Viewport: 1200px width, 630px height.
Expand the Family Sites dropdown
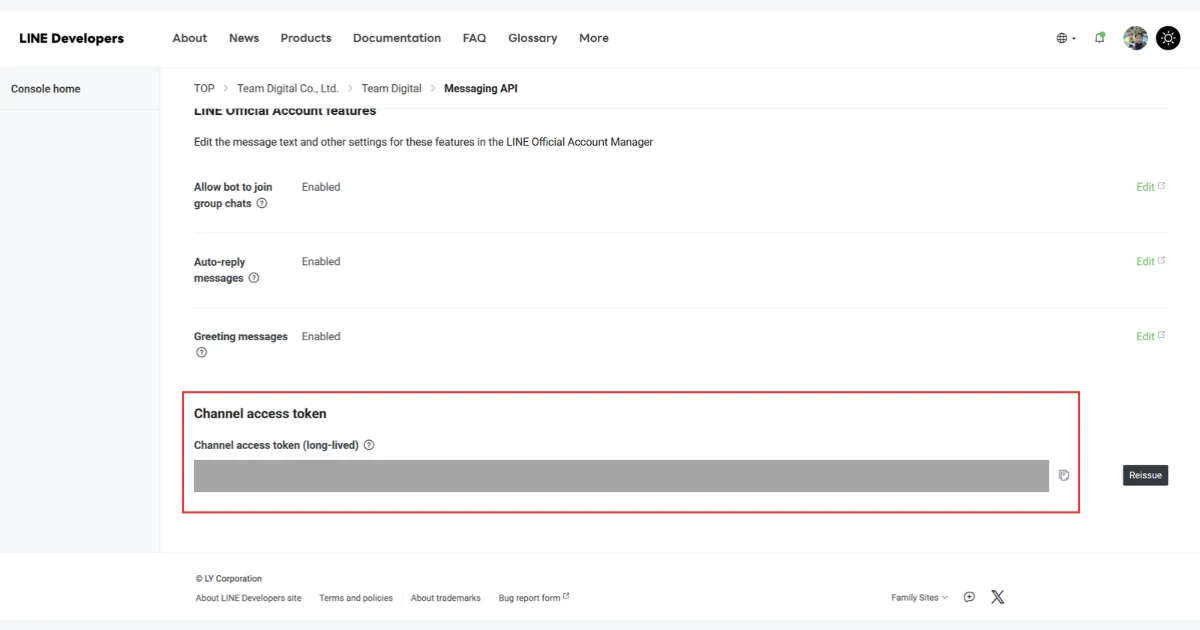[x=919, y=597]
